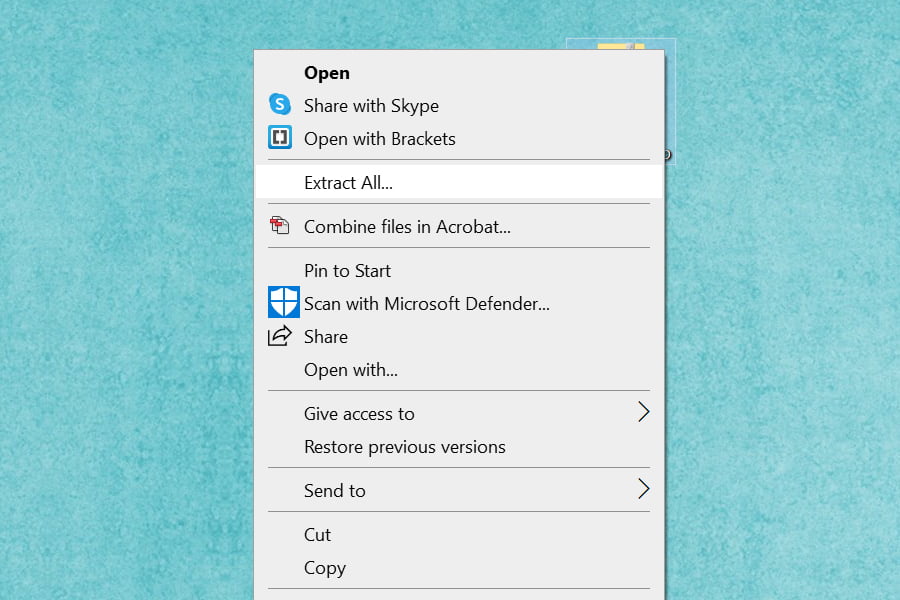
Task: Select Share with Skype entry
Action: point(459,106)
